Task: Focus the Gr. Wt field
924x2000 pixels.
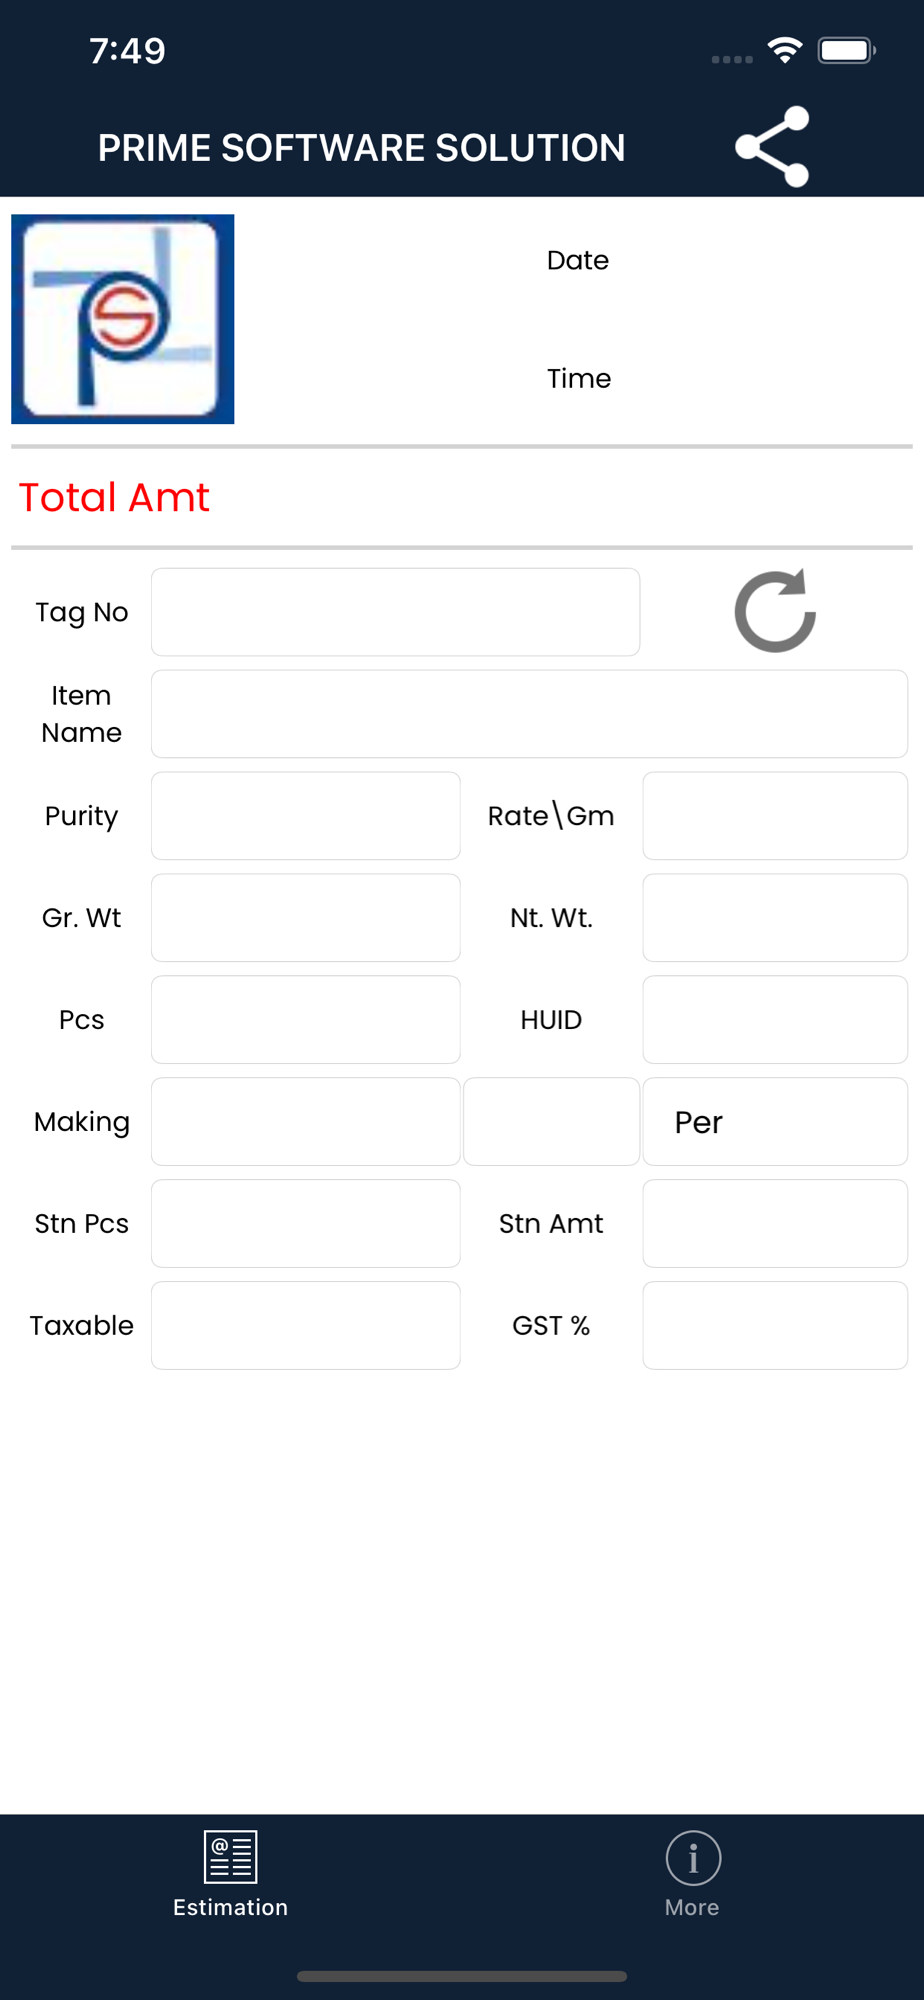Action: click(x=306, y=918)
